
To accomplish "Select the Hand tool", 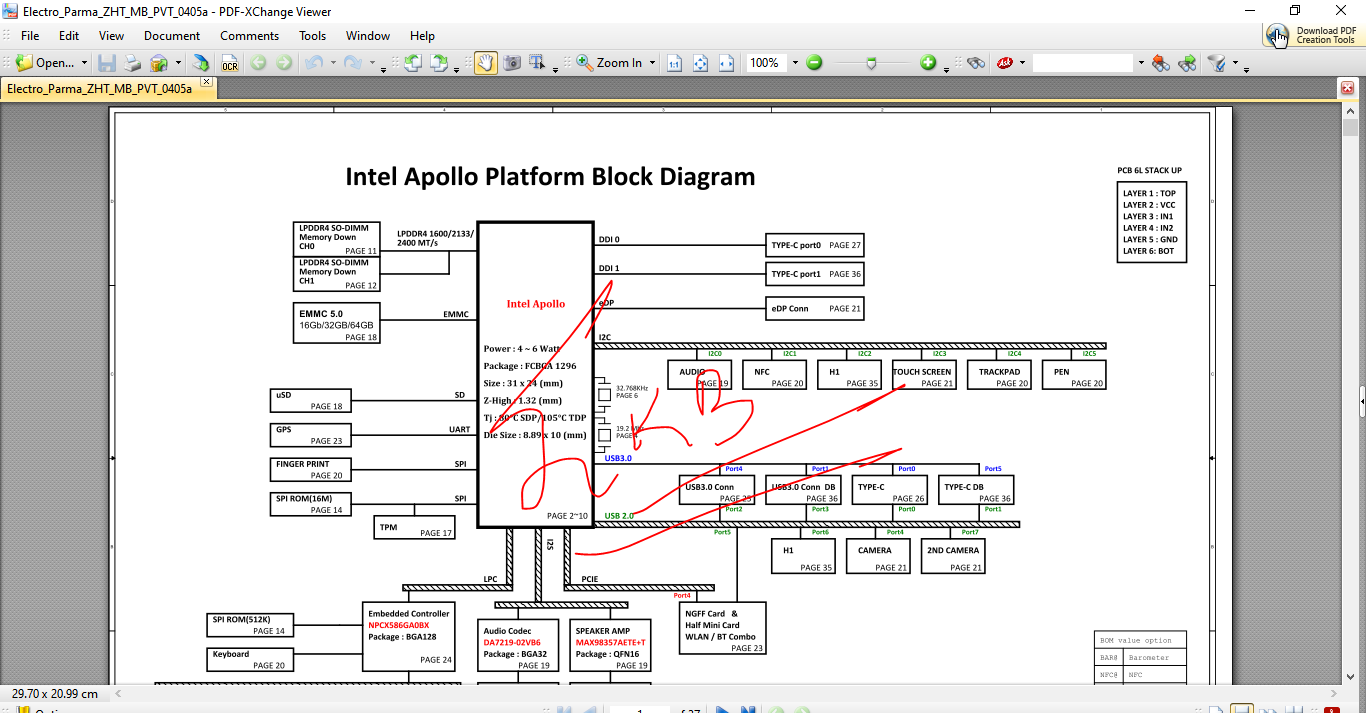I will 485,62.
